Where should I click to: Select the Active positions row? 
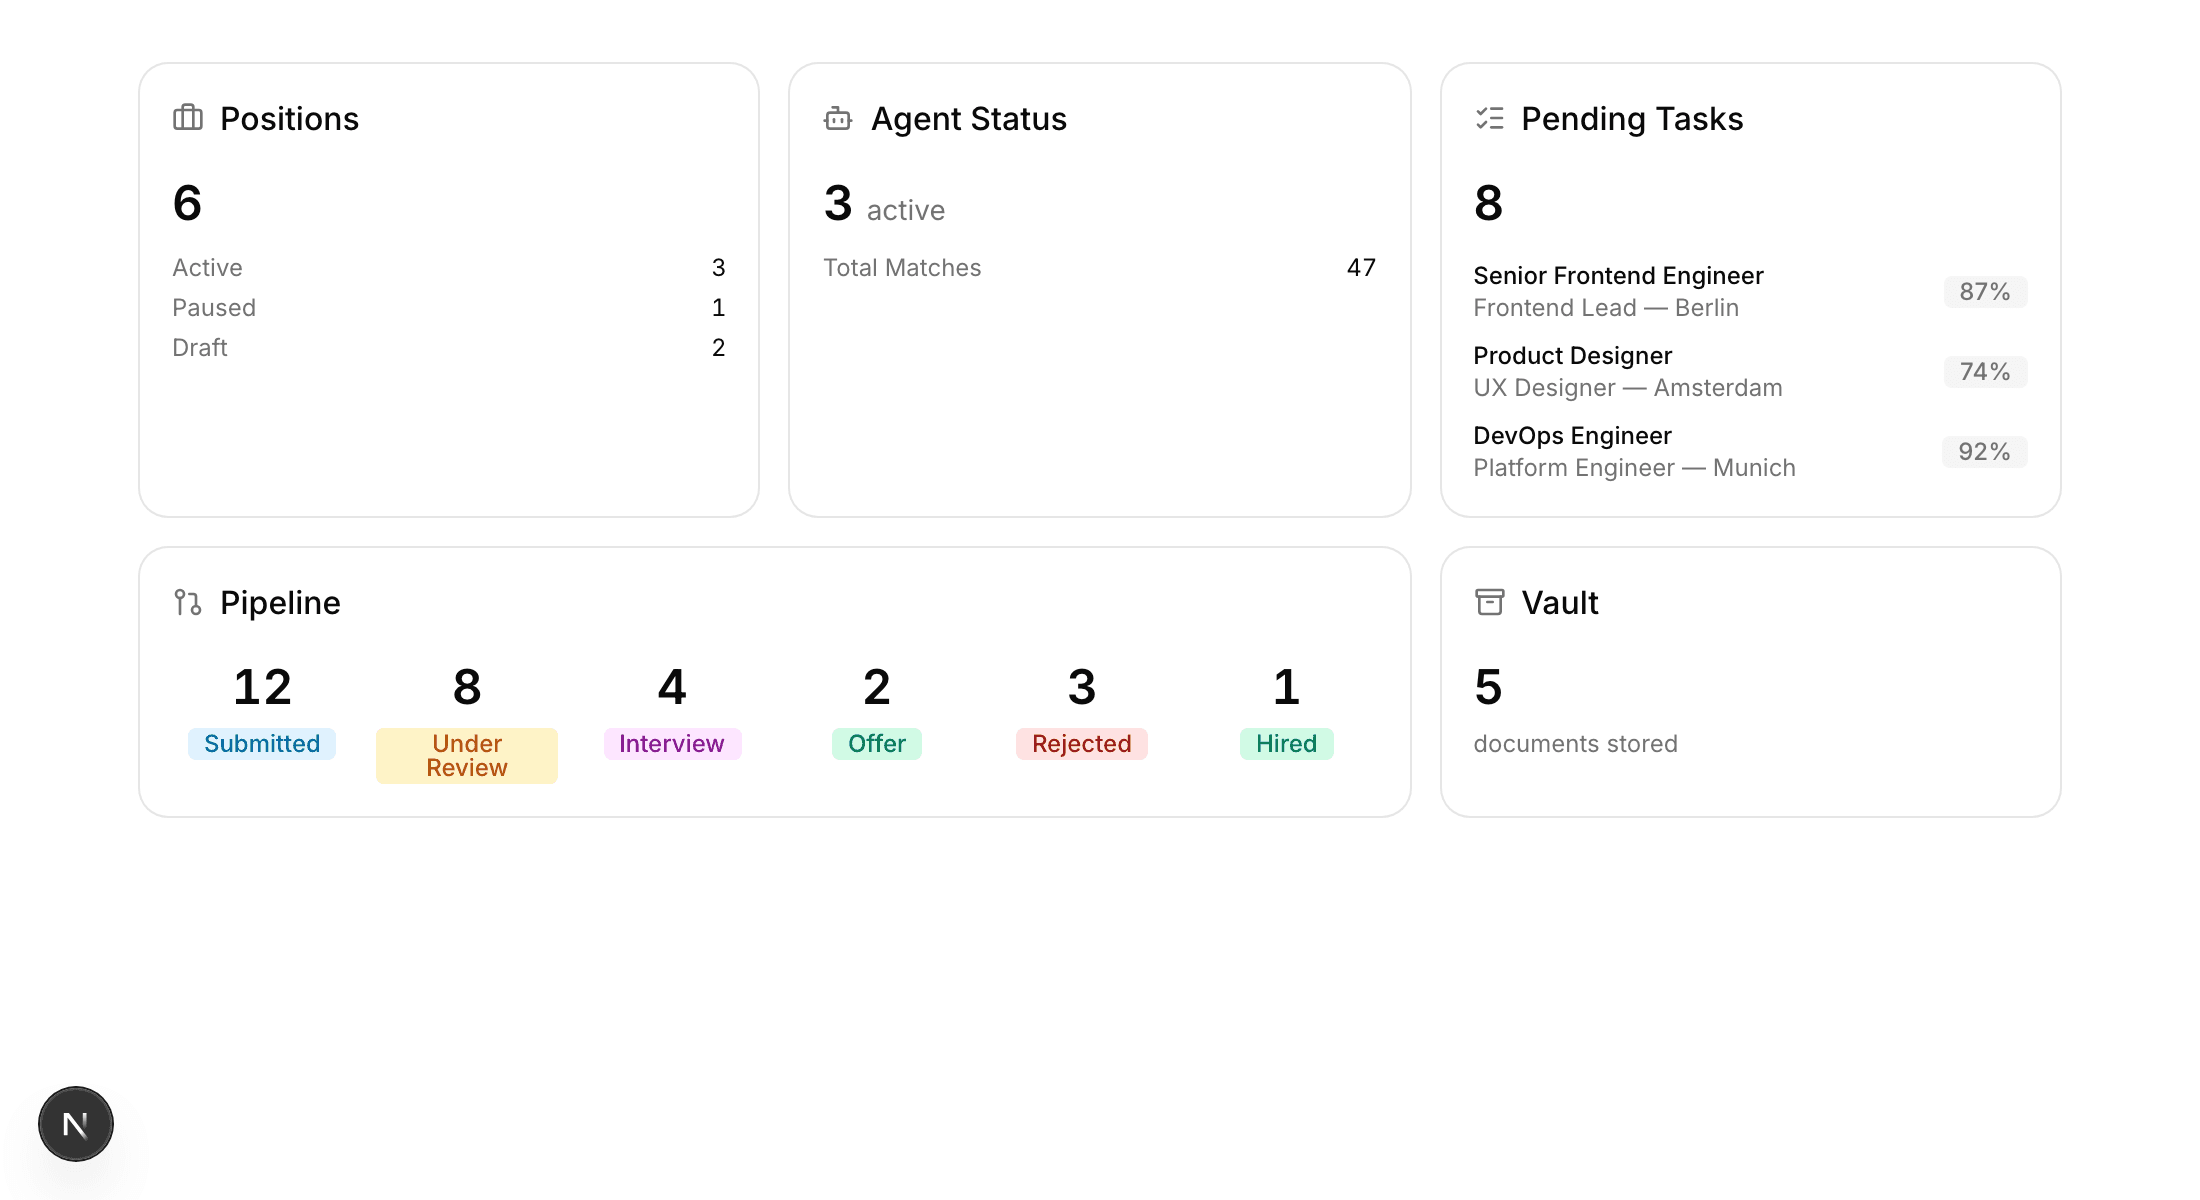448,267
